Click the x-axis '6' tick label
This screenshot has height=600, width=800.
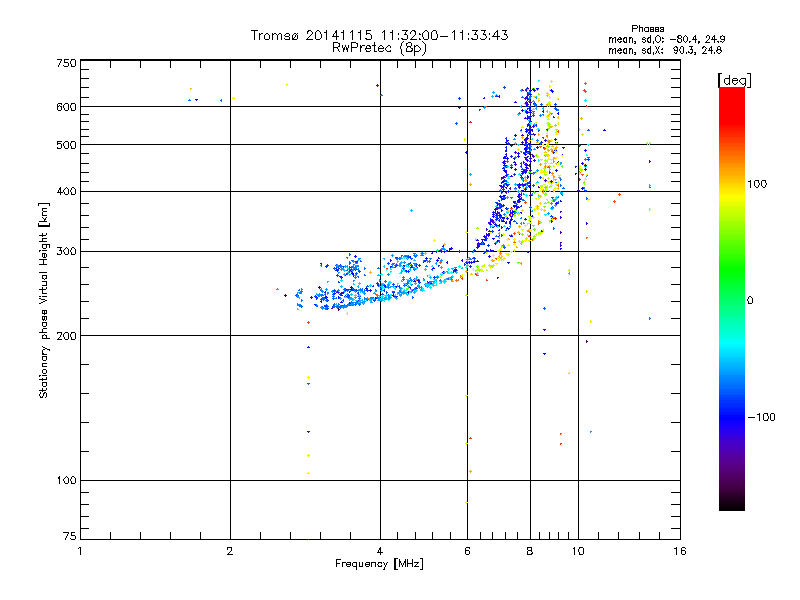[x=467, y=551]
